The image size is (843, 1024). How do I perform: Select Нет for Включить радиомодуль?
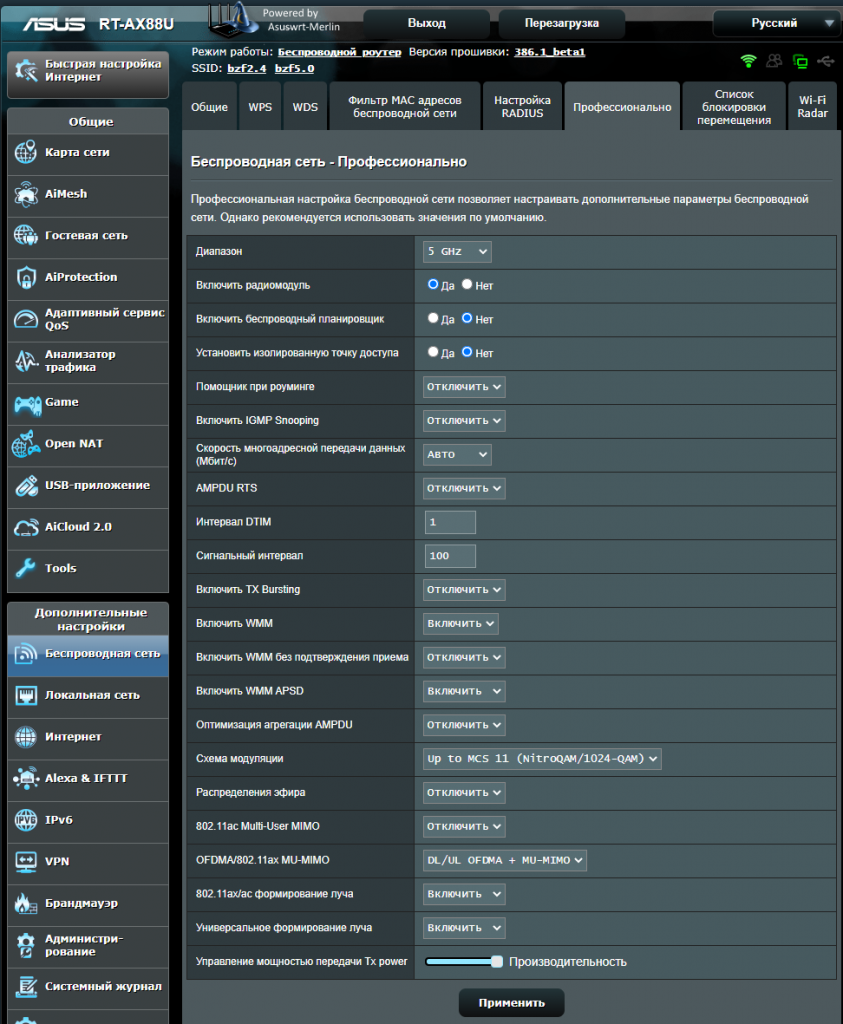click(467, 284)
